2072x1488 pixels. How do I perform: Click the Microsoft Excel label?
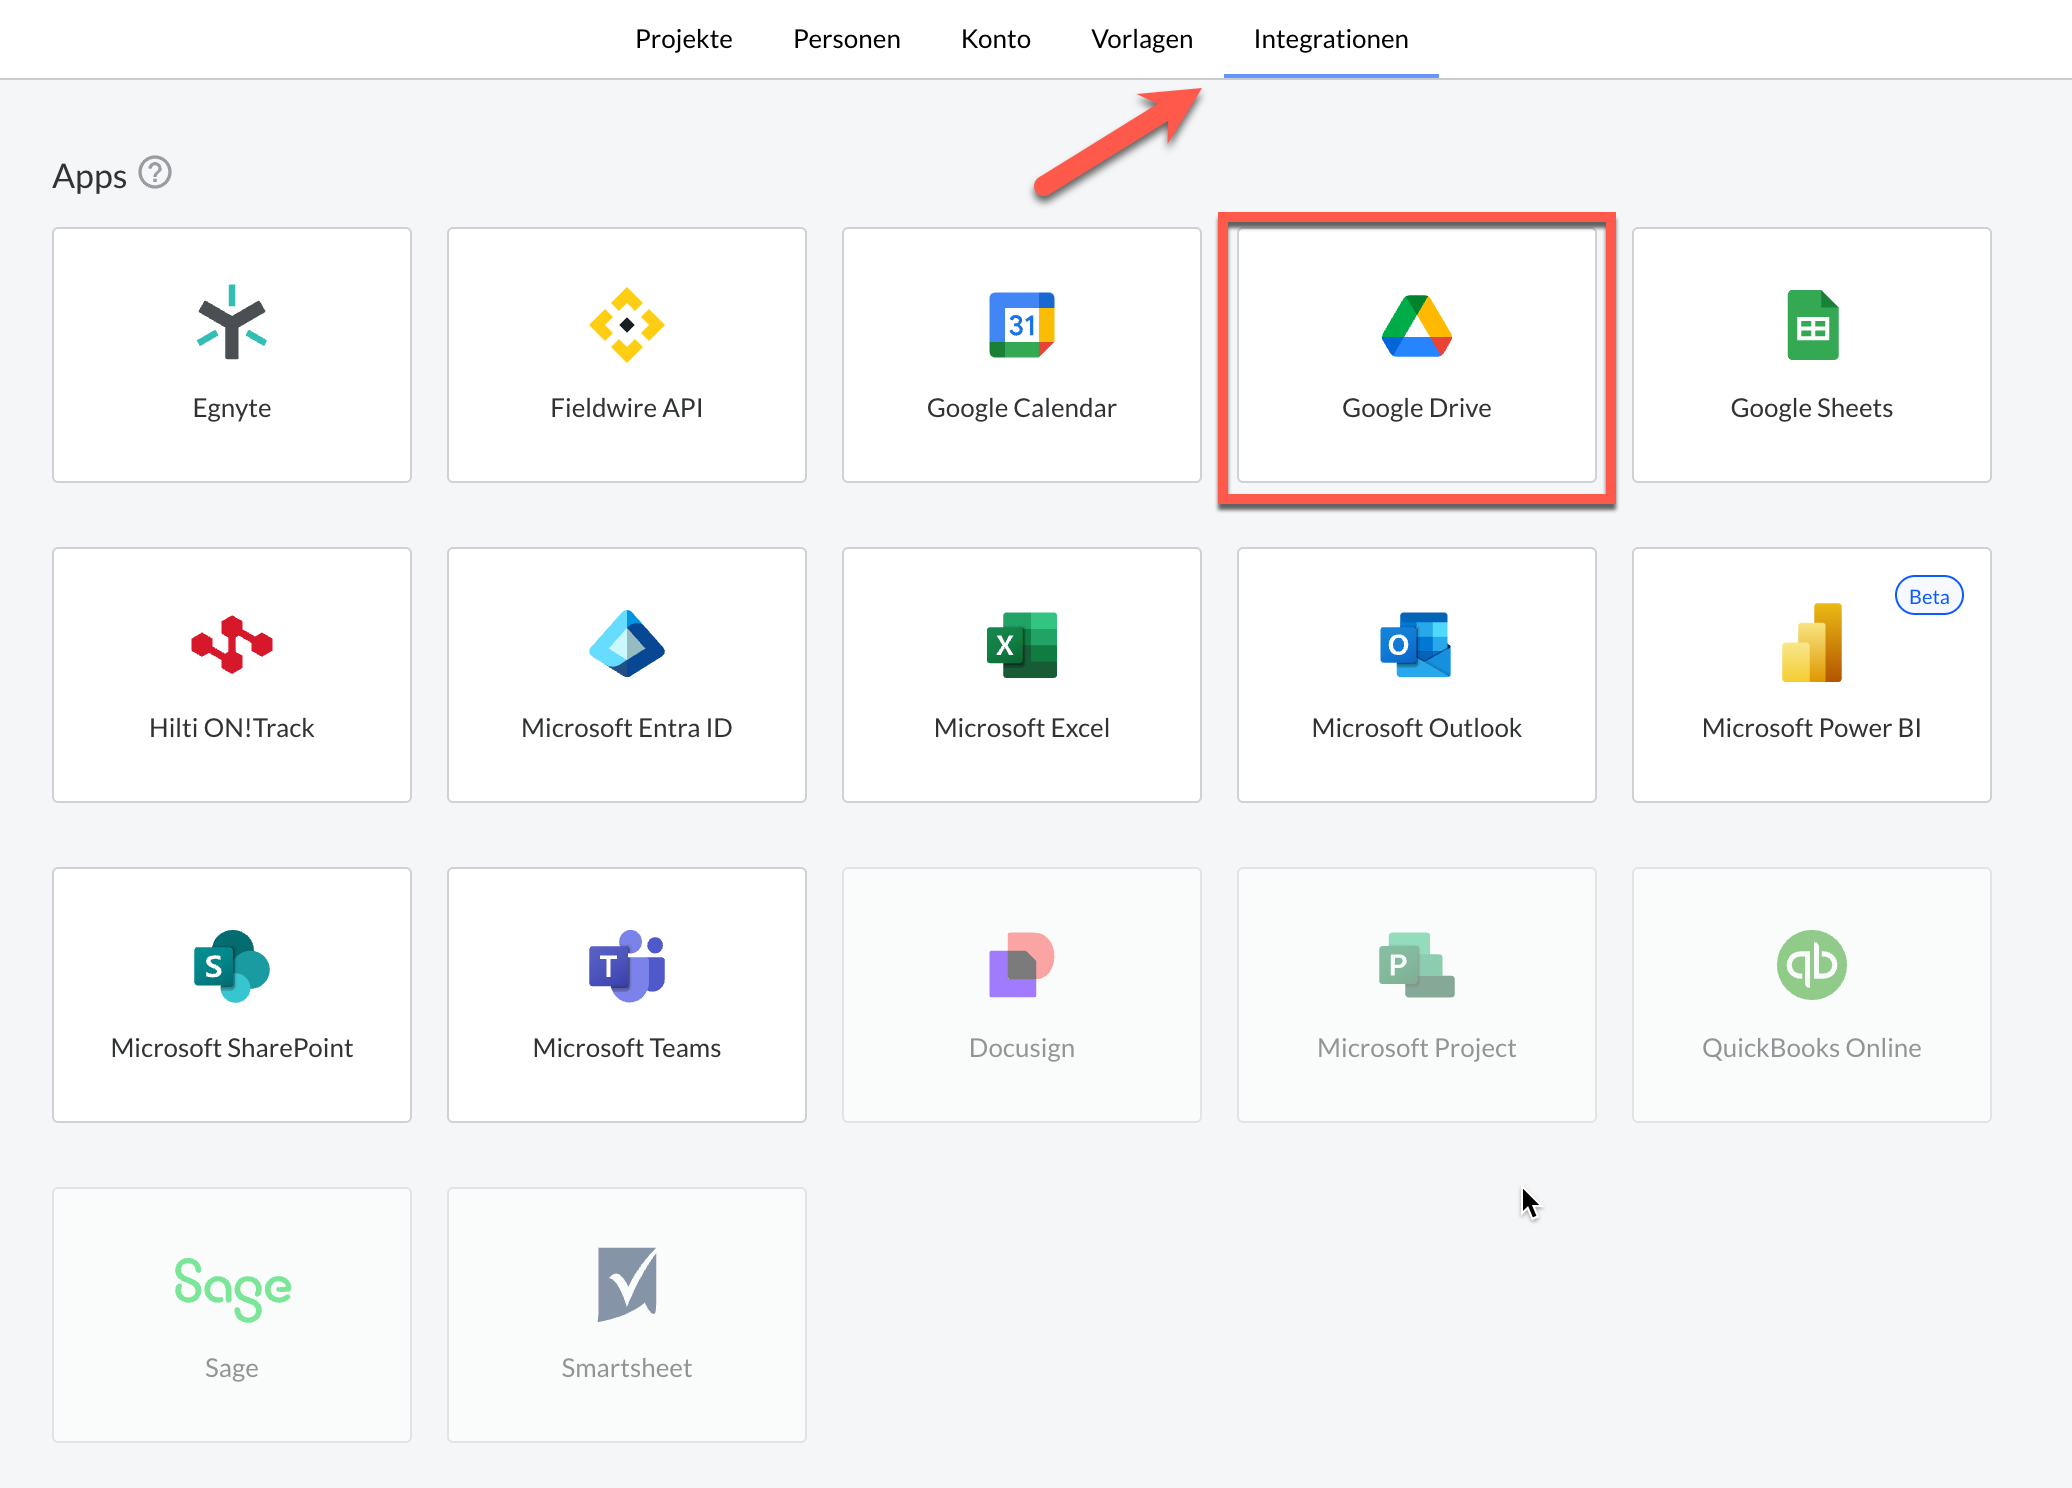tap(1022, 728)
